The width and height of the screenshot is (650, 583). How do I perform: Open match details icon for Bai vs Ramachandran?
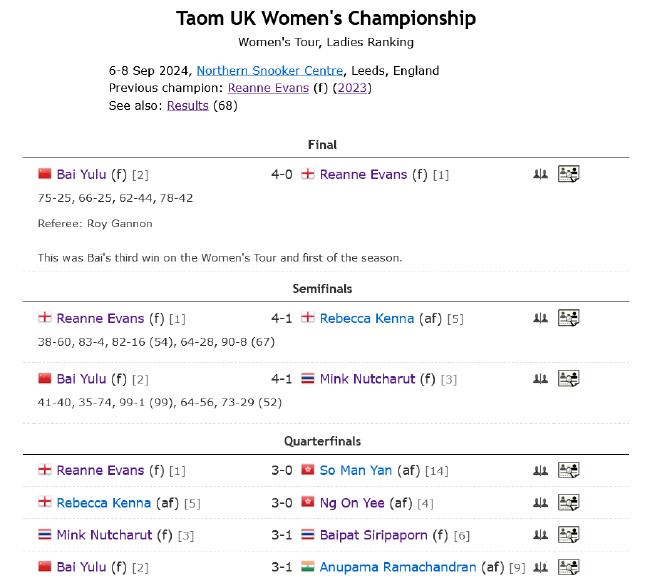(x=568, y=567)
